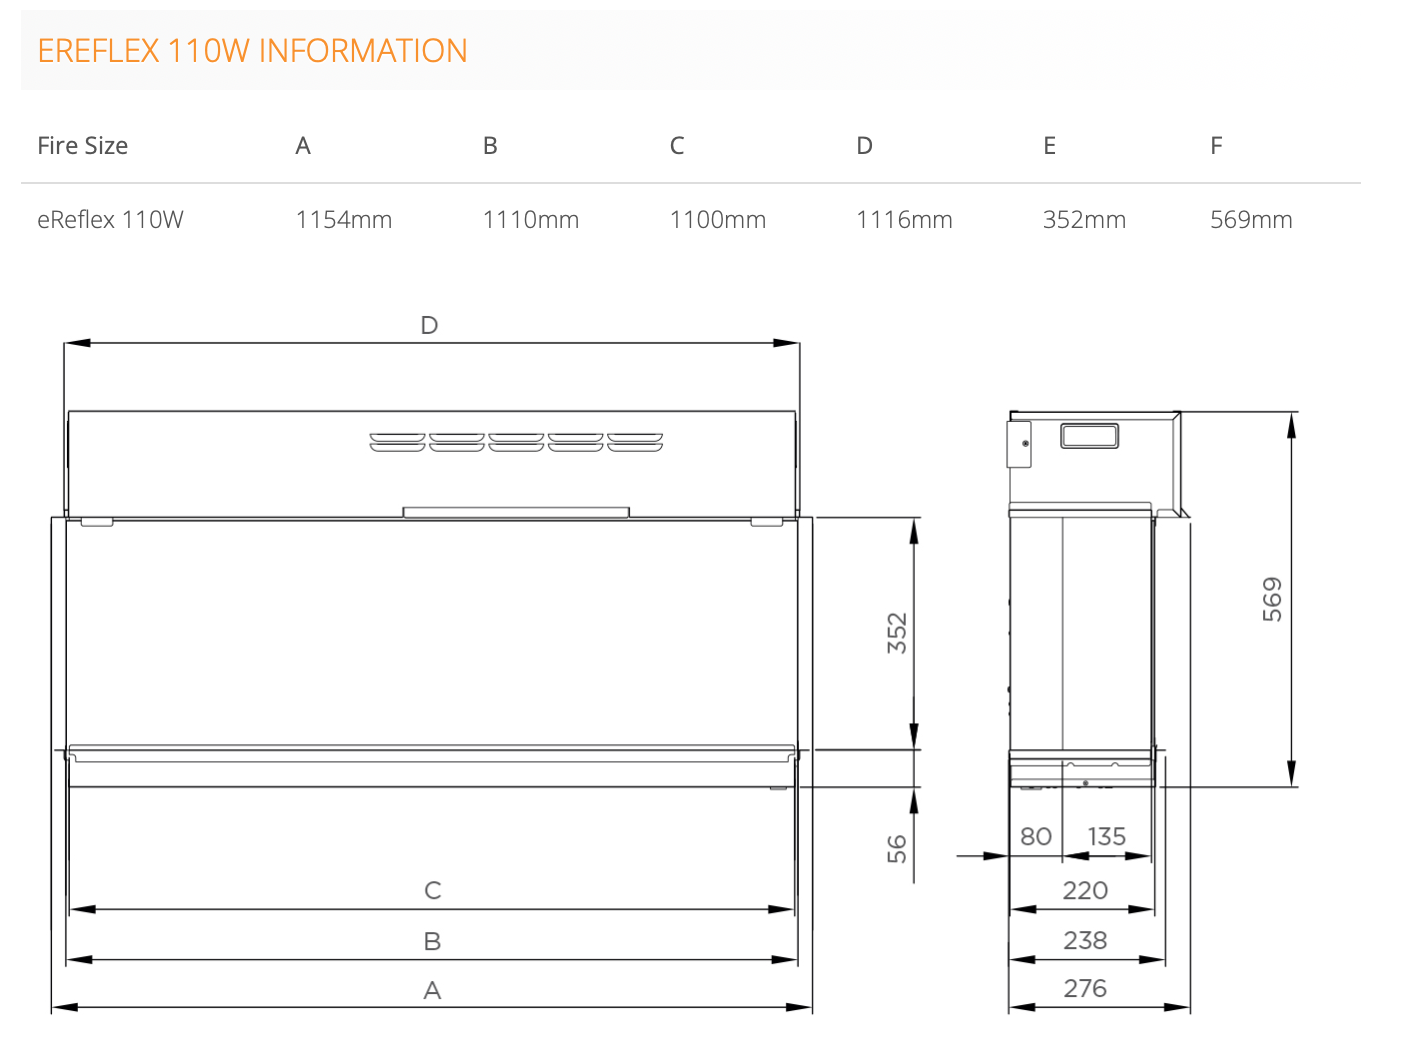Screen dimensions: 1416x1056
Task: Click column header 'C' in the table
Action: click(x=677, y=146)
